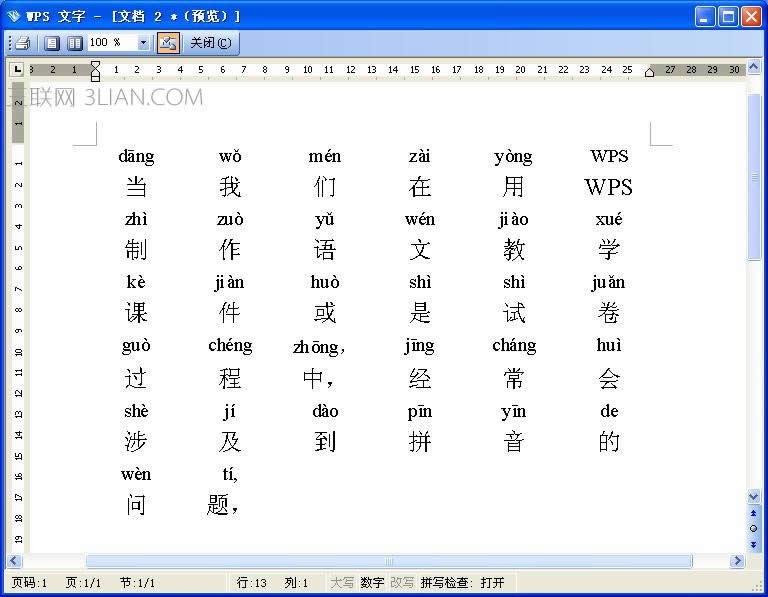Open the 100 % zoom dropdown arrow
The image size is (768, 597).
click(x=143, y=43)
